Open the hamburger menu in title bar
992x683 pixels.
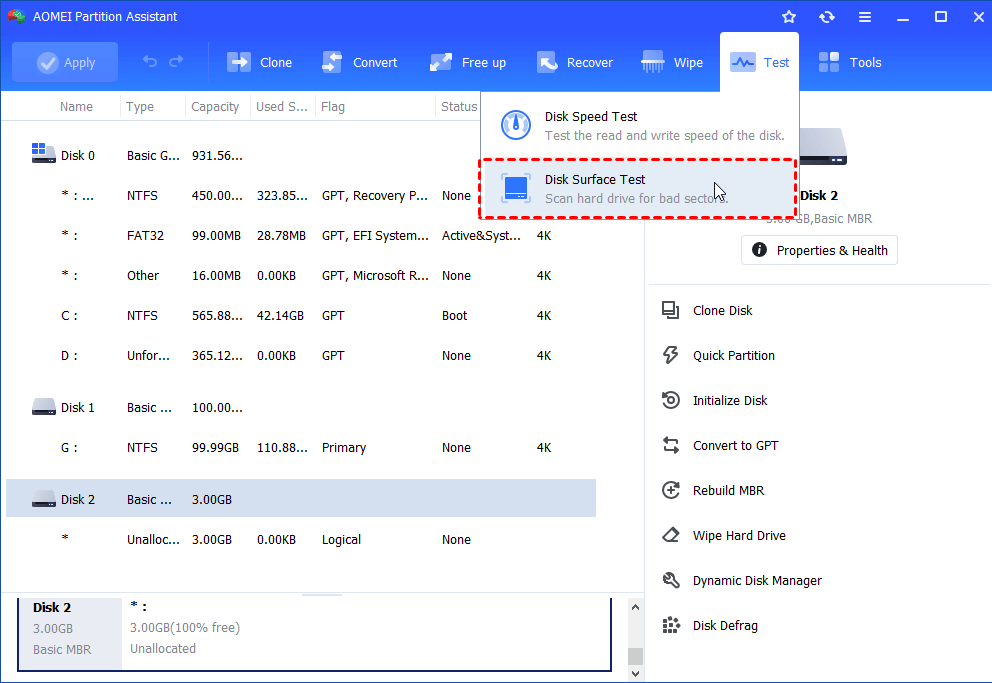point(865,17)
